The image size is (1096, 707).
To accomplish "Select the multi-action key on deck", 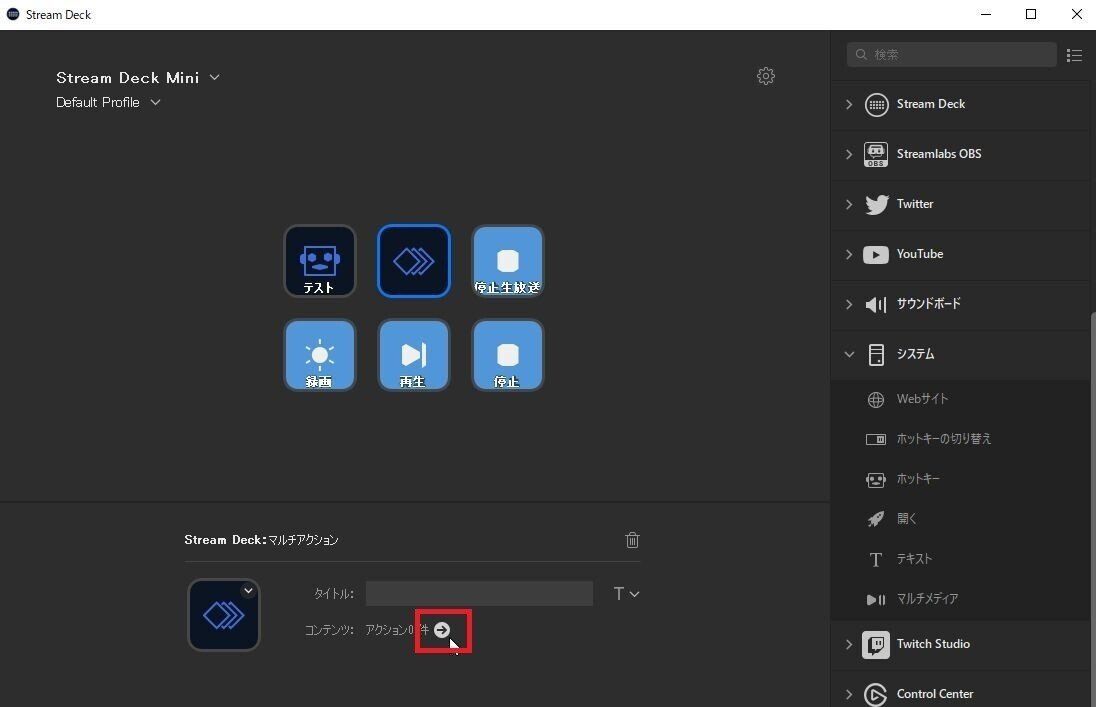I will 414,261.
